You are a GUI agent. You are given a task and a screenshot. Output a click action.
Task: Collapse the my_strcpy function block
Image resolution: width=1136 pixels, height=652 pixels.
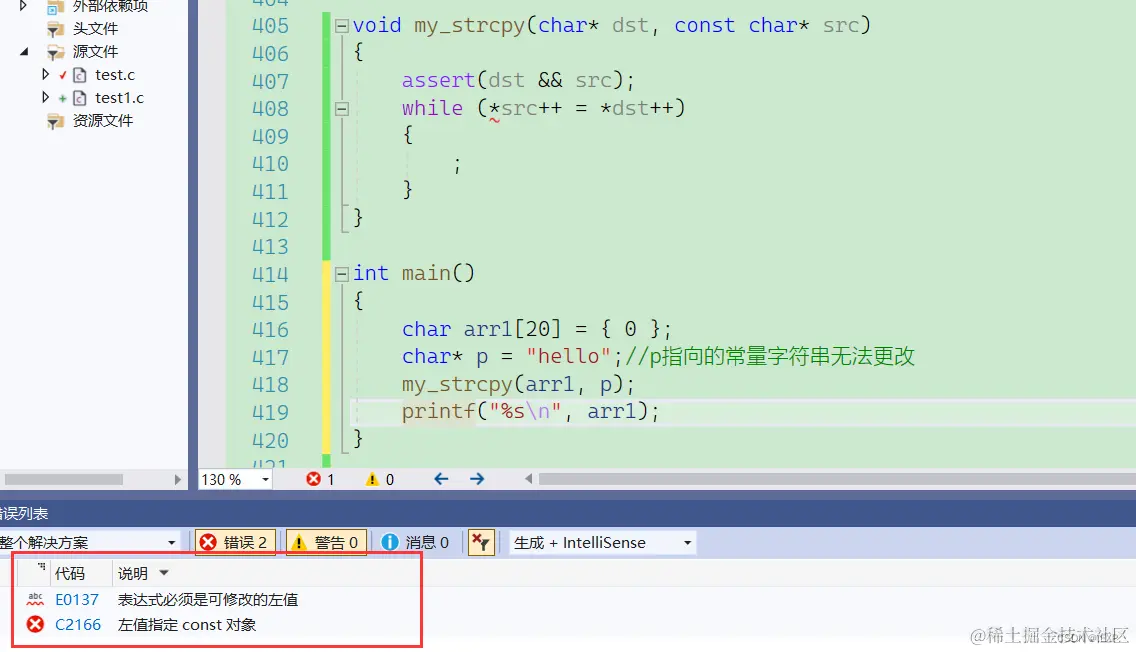point(341,26)
